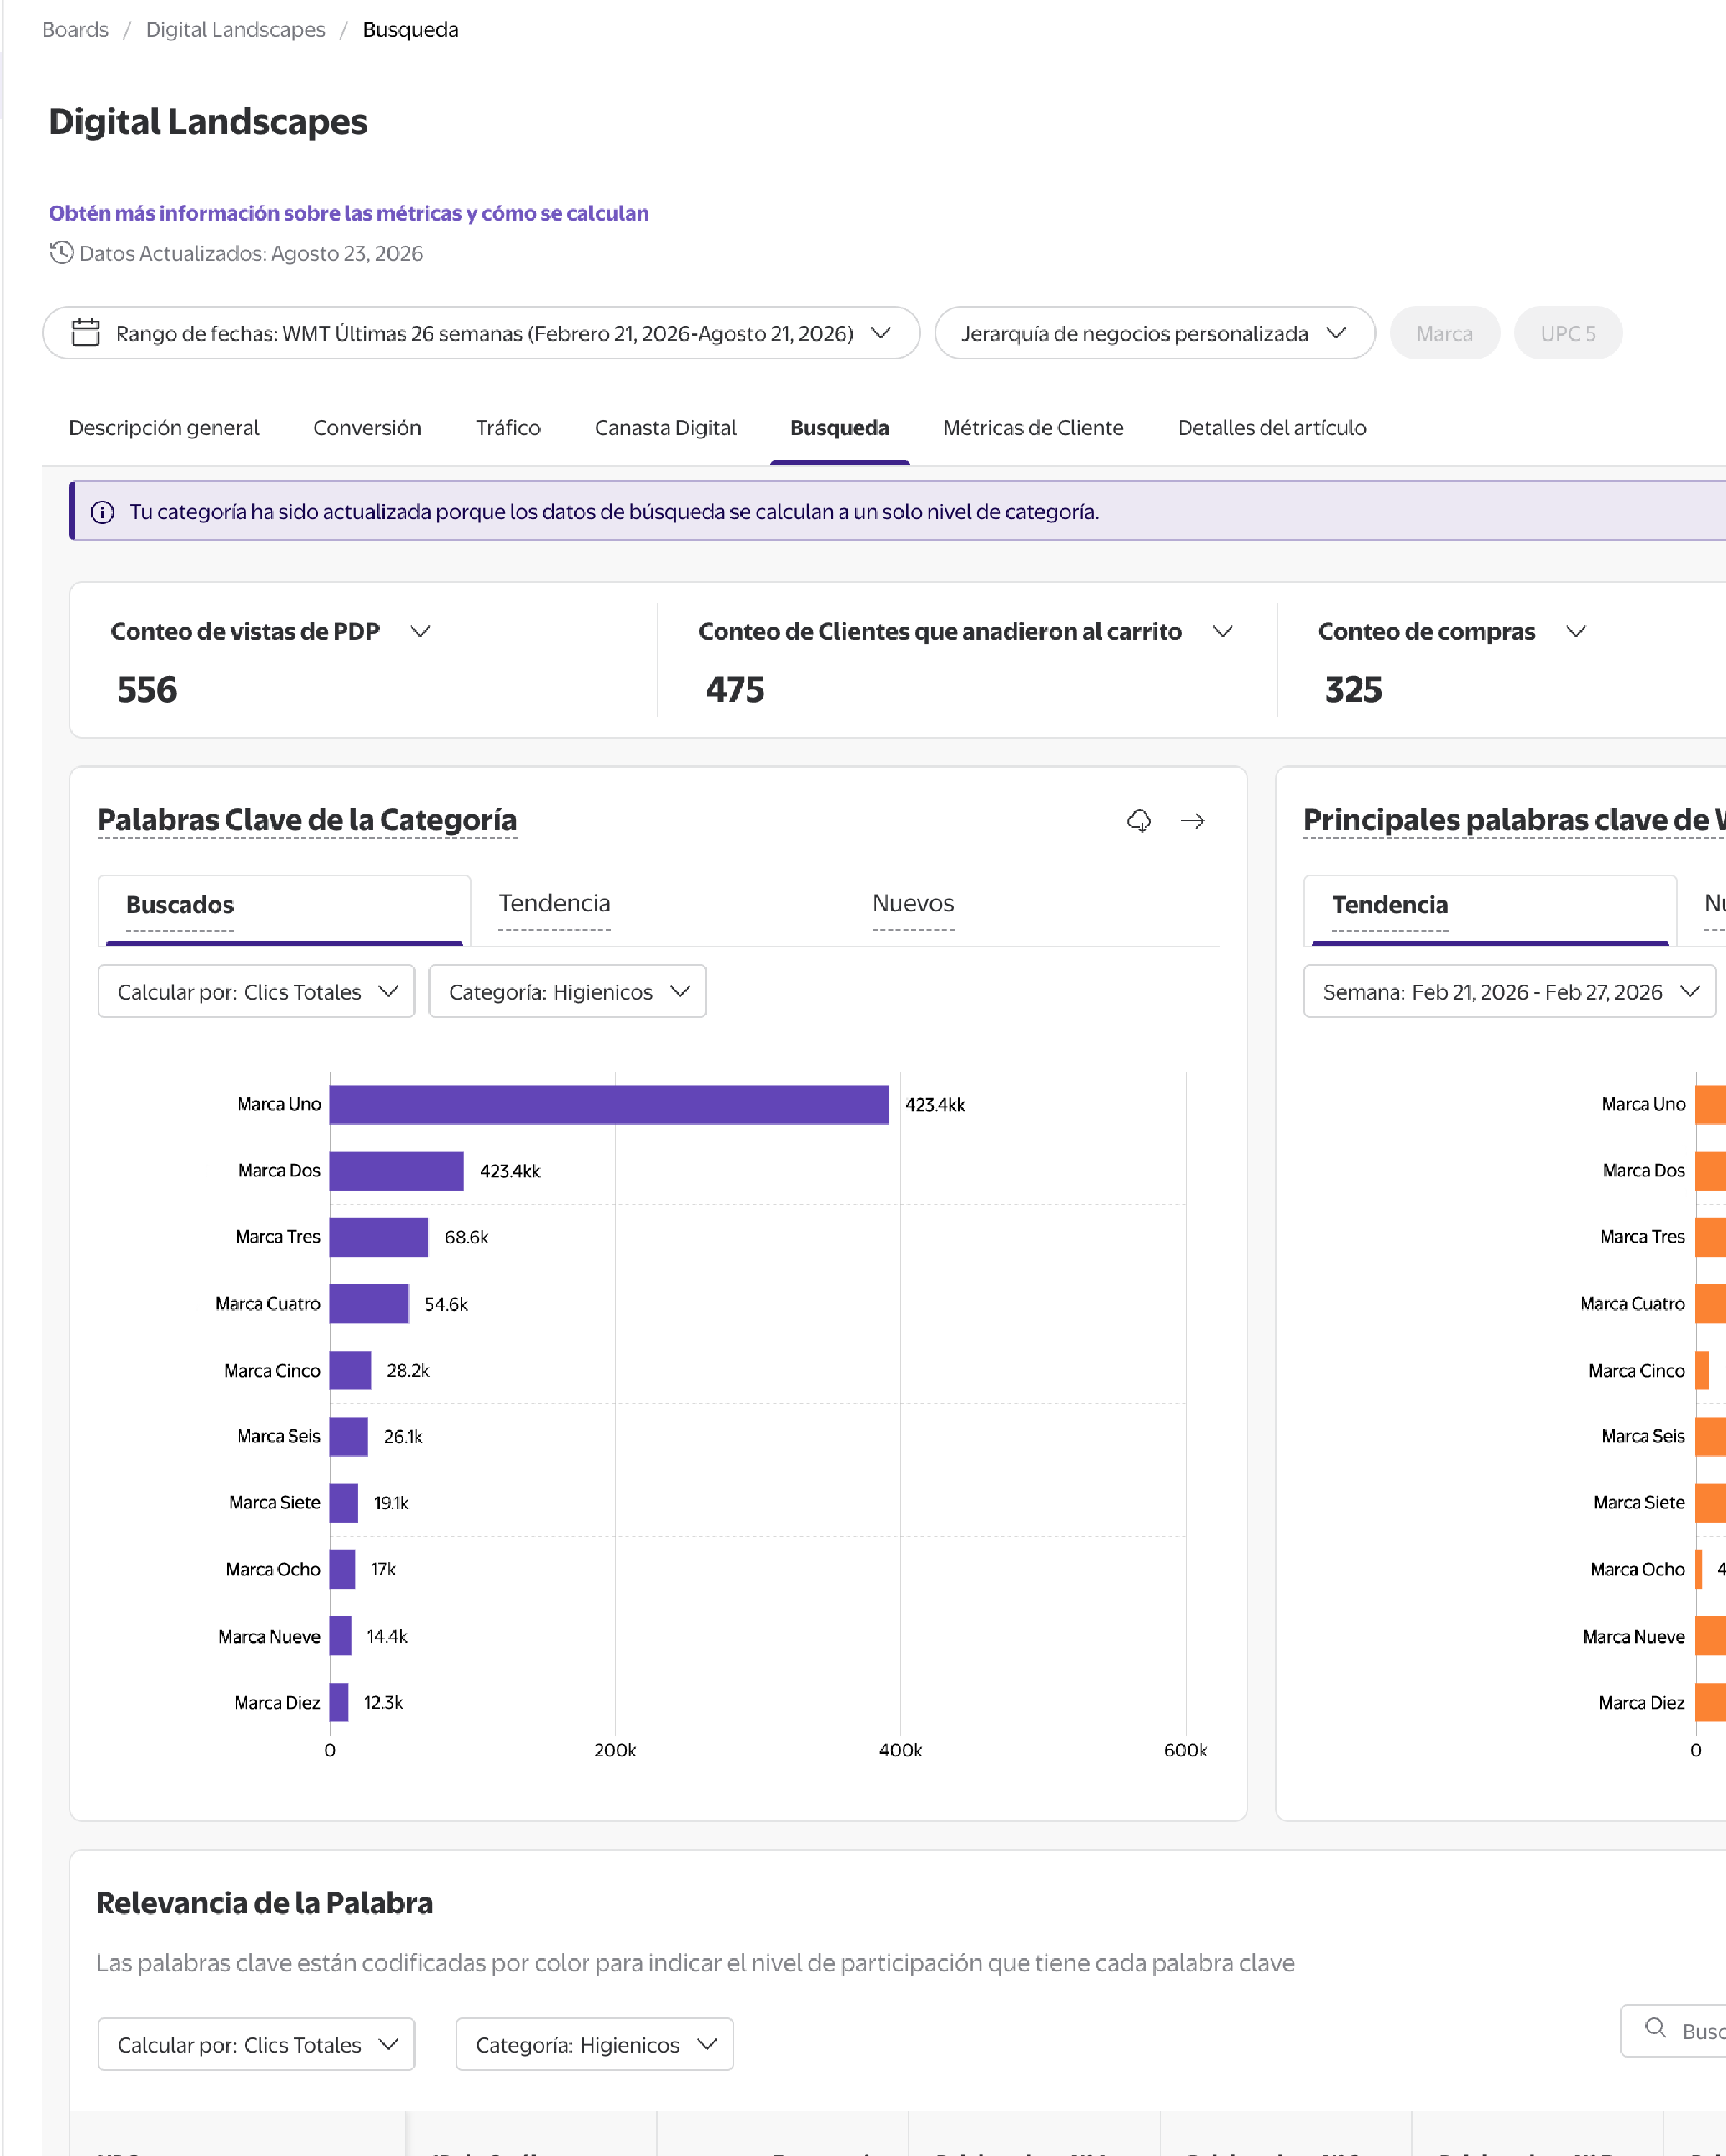Click the orange Marca Uno bar
This screenshot has width=1726, height=2156.
pos(1711,1105)
